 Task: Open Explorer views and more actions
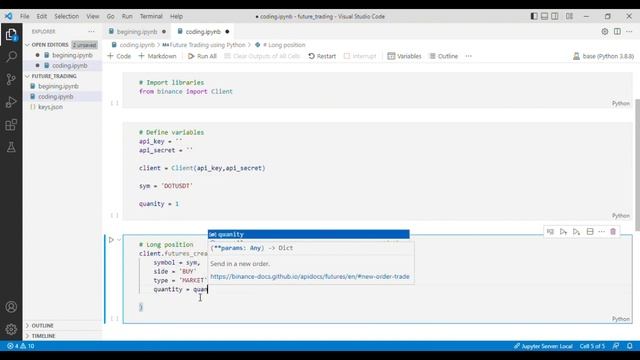pos(91,31)
